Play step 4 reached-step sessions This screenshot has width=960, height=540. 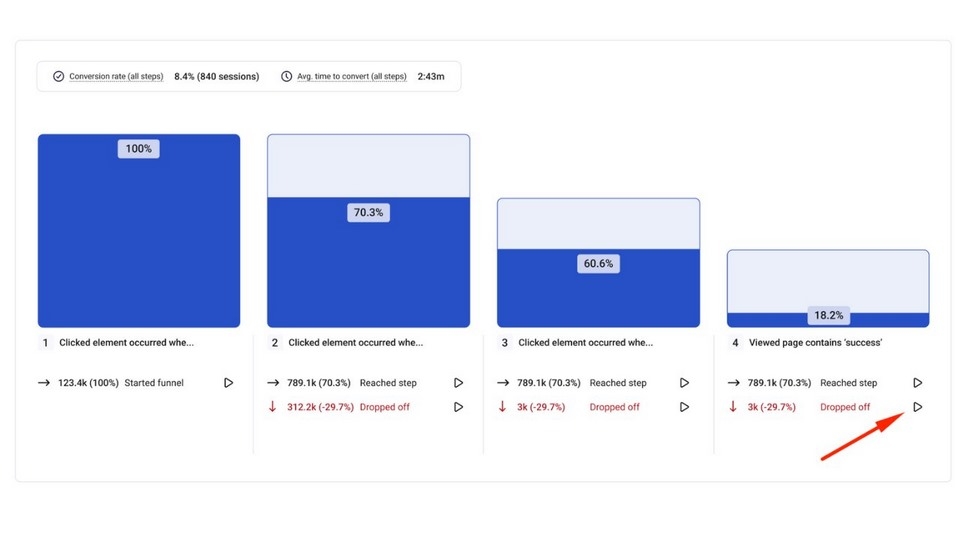point(918,383)
